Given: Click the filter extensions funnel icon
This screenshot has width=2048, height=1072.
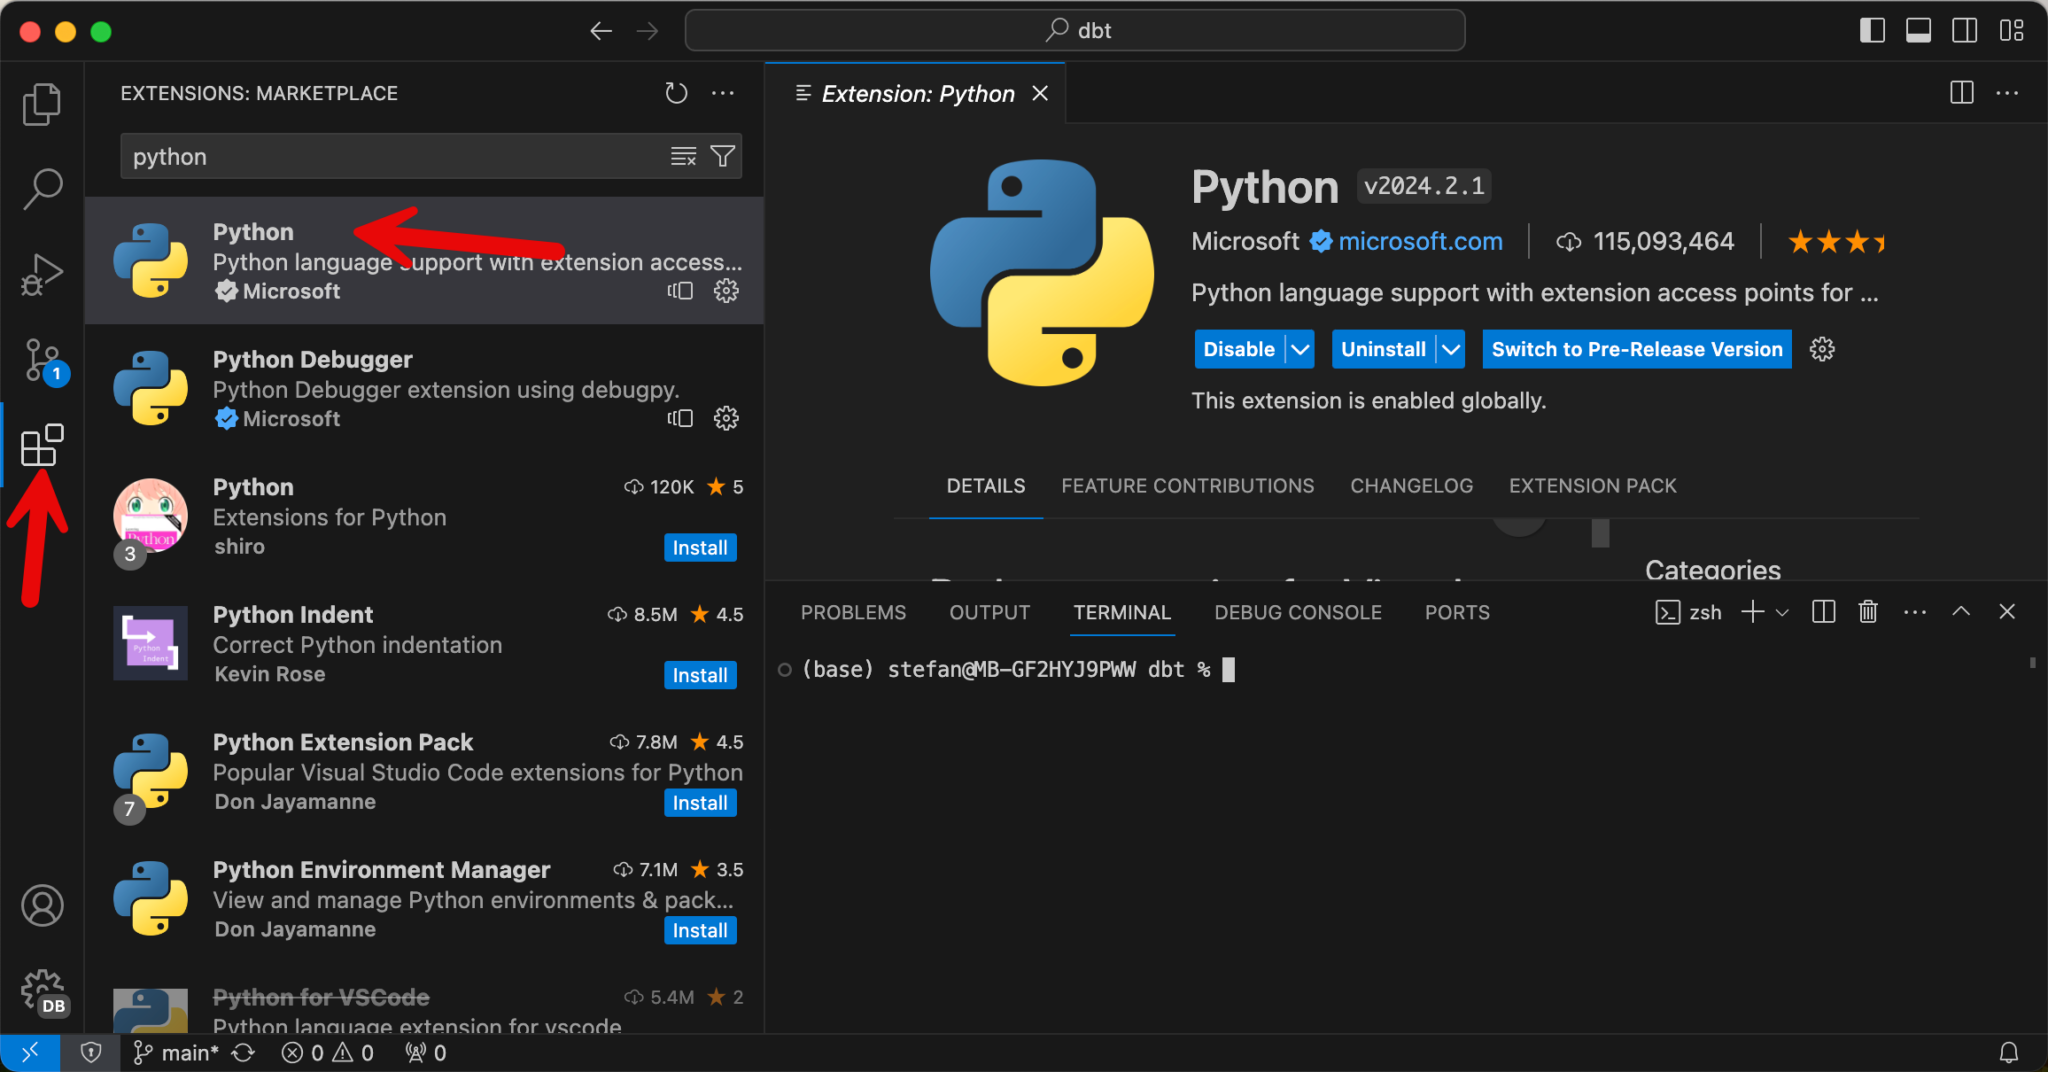Looking at the screenshot, I should (722, 157).
